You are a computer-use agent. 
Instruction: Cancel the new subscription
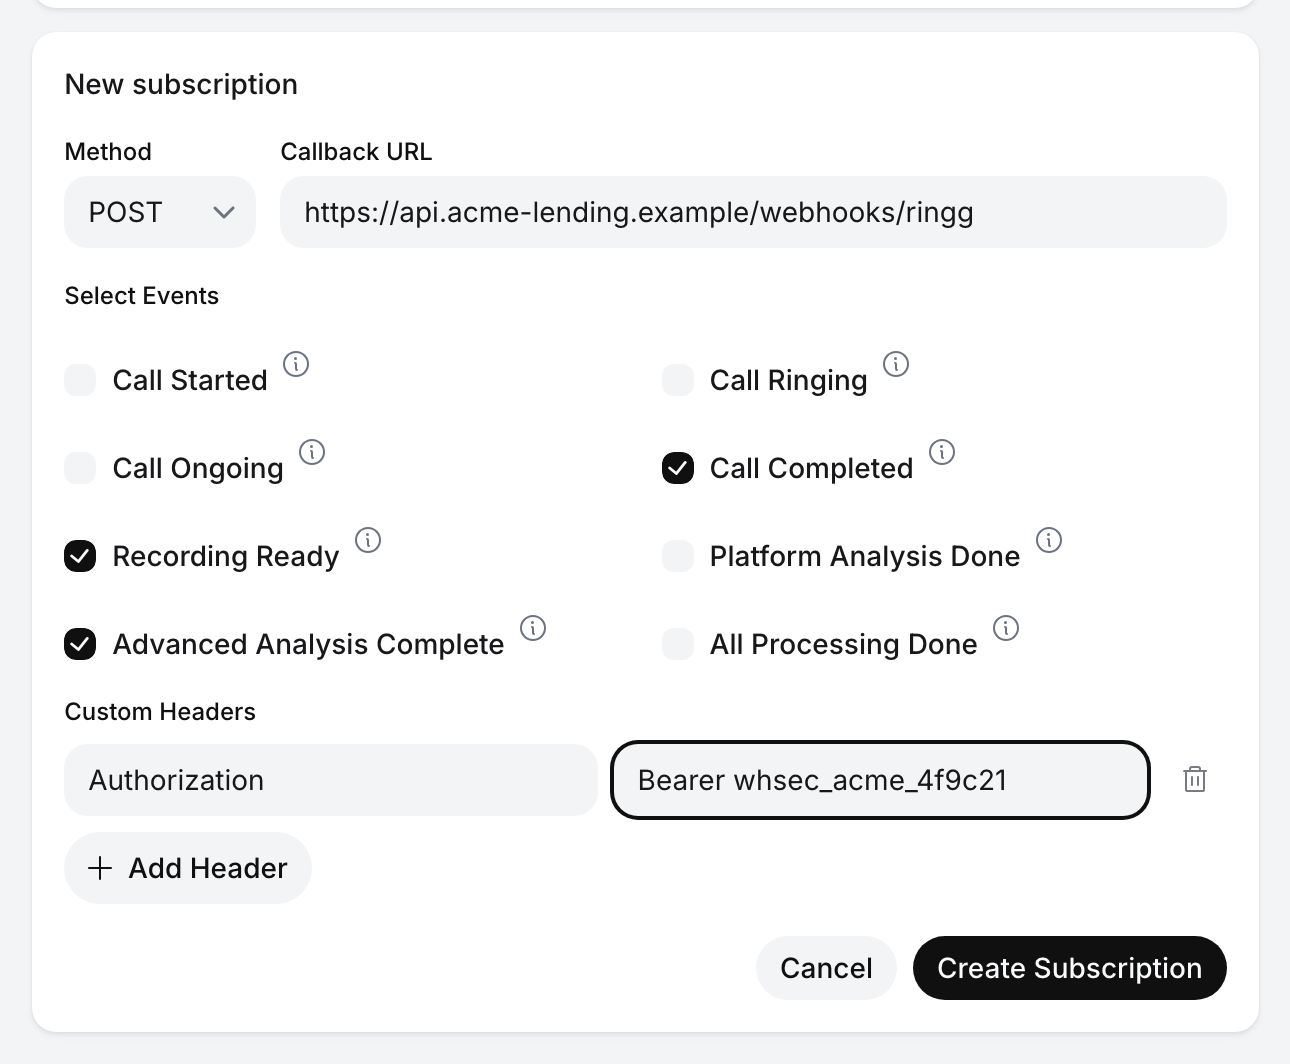[826, 968]
